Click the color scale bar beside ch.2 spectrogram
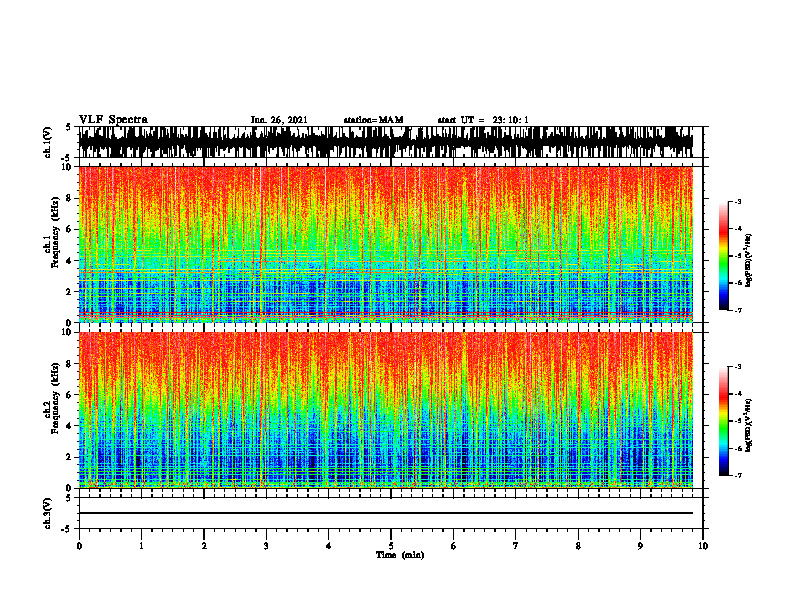 click(723, 421)
